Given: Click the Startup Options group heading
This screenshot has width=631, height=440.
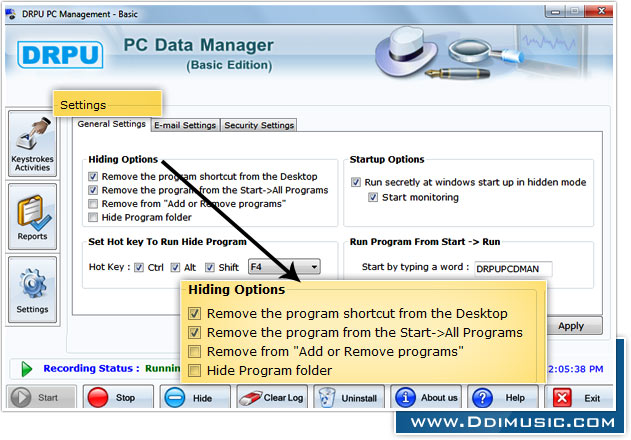Looking at the screenshot, I should click(x=387, y=159).
